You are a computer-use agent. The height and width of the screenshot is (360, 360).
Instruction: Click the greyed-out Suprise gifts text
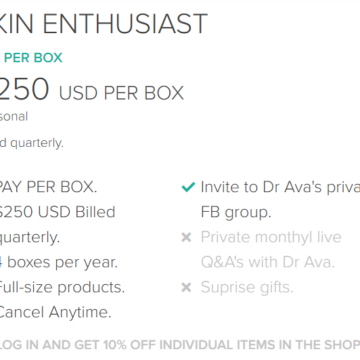tap(247, 287)
